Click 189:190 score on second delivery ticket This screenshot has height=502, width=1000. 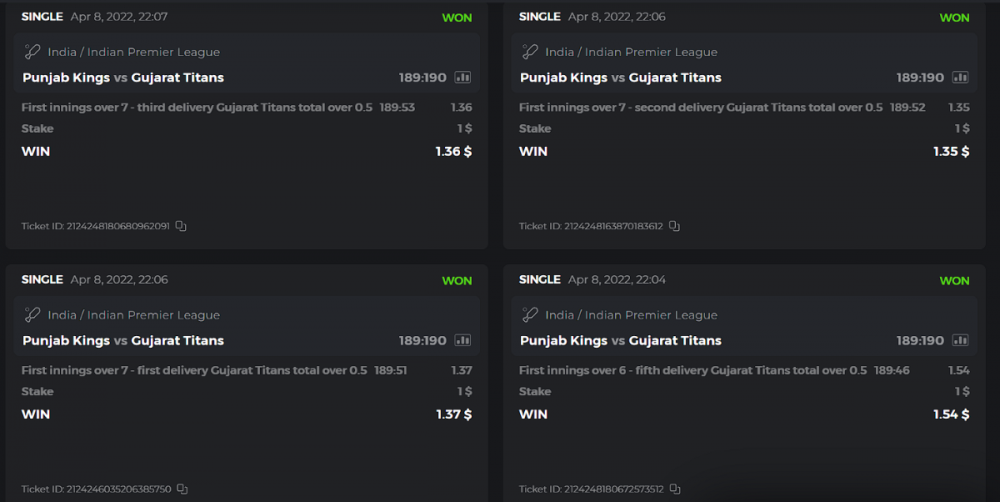920,77
